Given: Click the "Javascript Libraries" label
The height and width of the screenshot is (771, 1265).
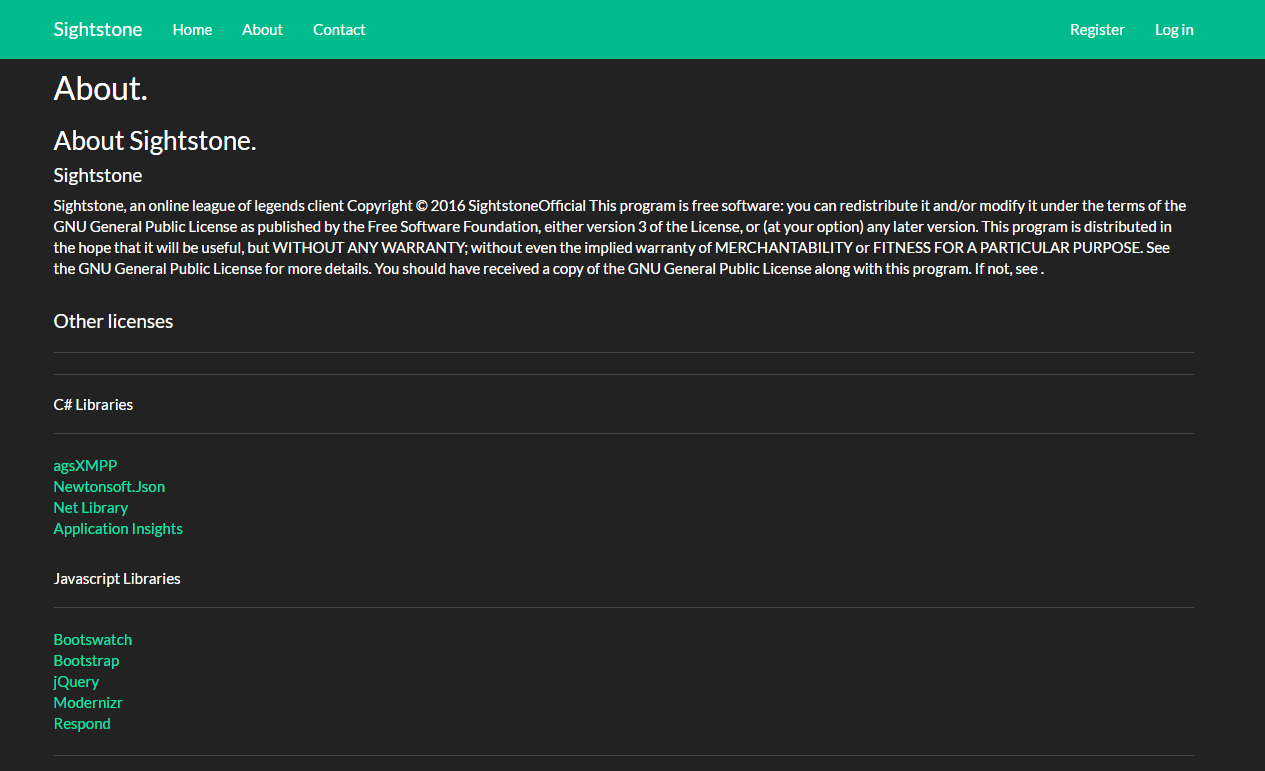Looking at the screenshot, I should coord(117,578).
